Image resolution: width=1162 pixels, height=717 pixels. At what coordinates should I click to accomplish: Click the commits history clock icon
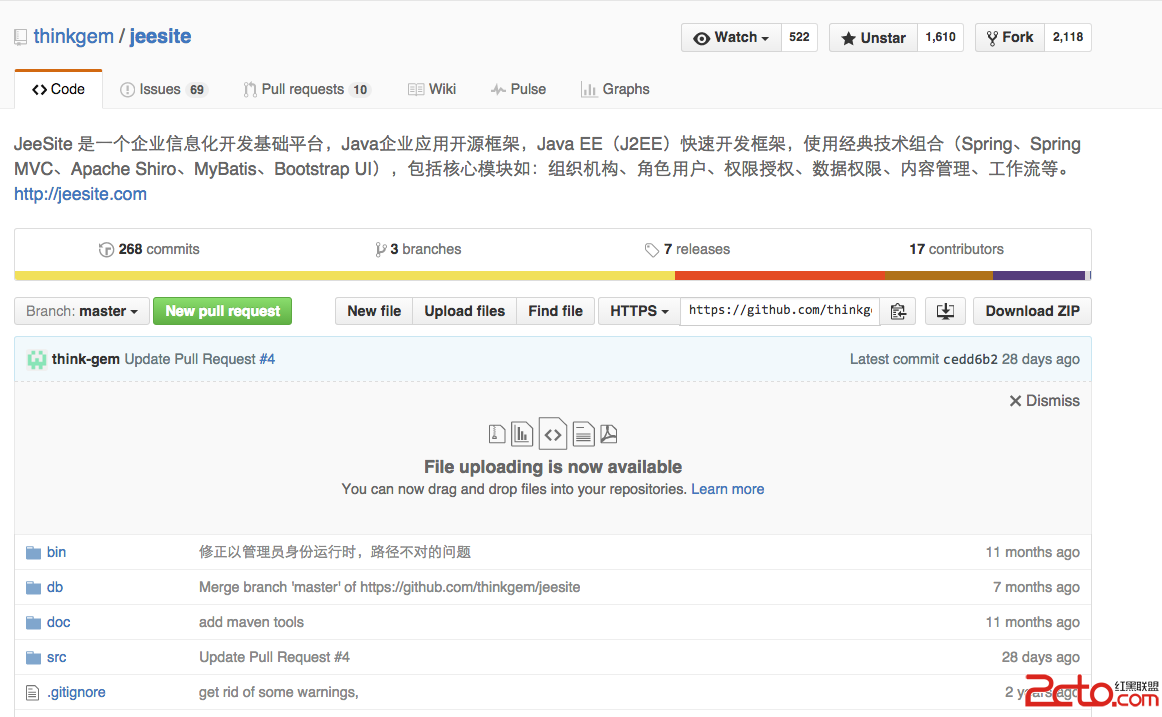point(106,250)
